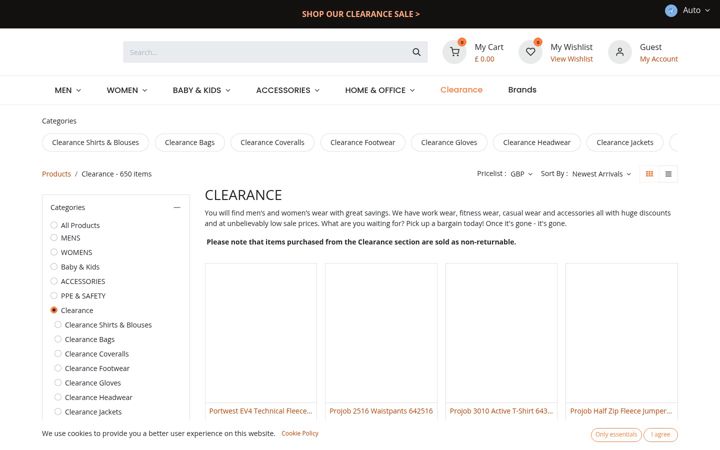The image size is (720, 450).
Task: Select Clearance Coveralls radio button
Action: (x=58, y=354)
